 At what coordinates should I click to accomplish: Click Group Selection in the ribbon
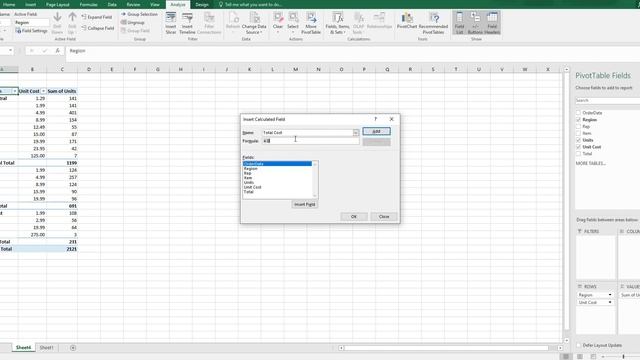coord(139,14)
